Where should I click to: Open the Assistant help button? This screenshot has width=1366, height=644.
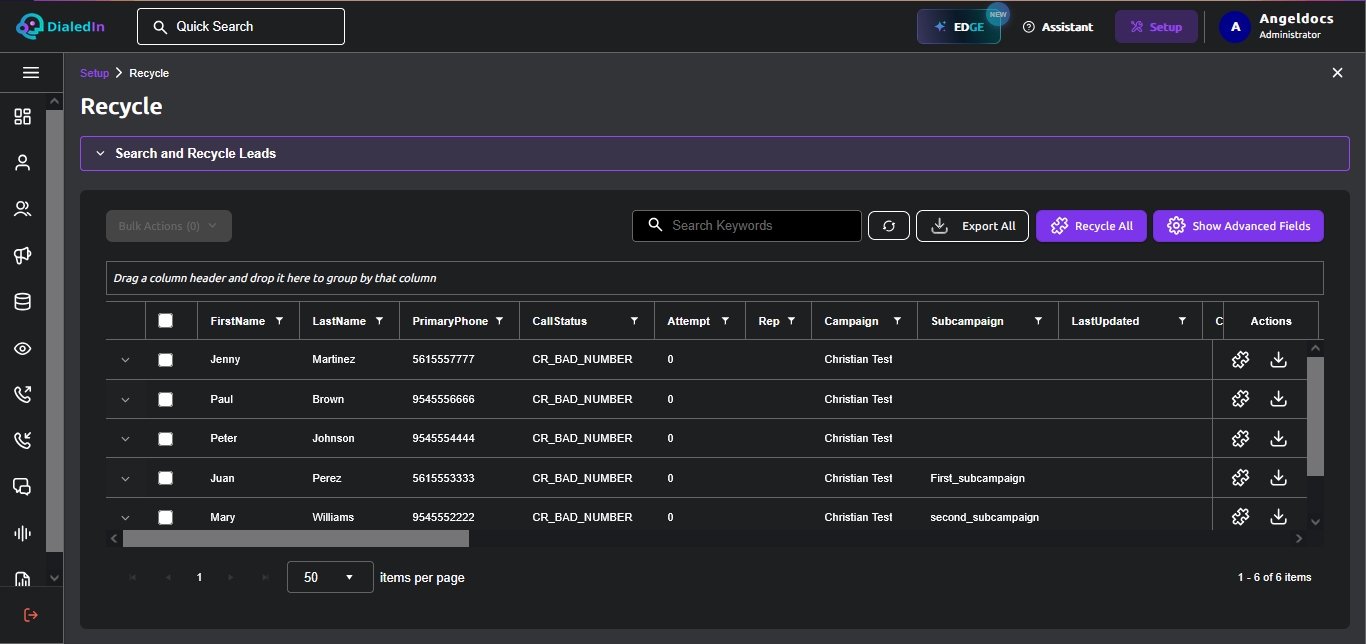pos(1057,27)
